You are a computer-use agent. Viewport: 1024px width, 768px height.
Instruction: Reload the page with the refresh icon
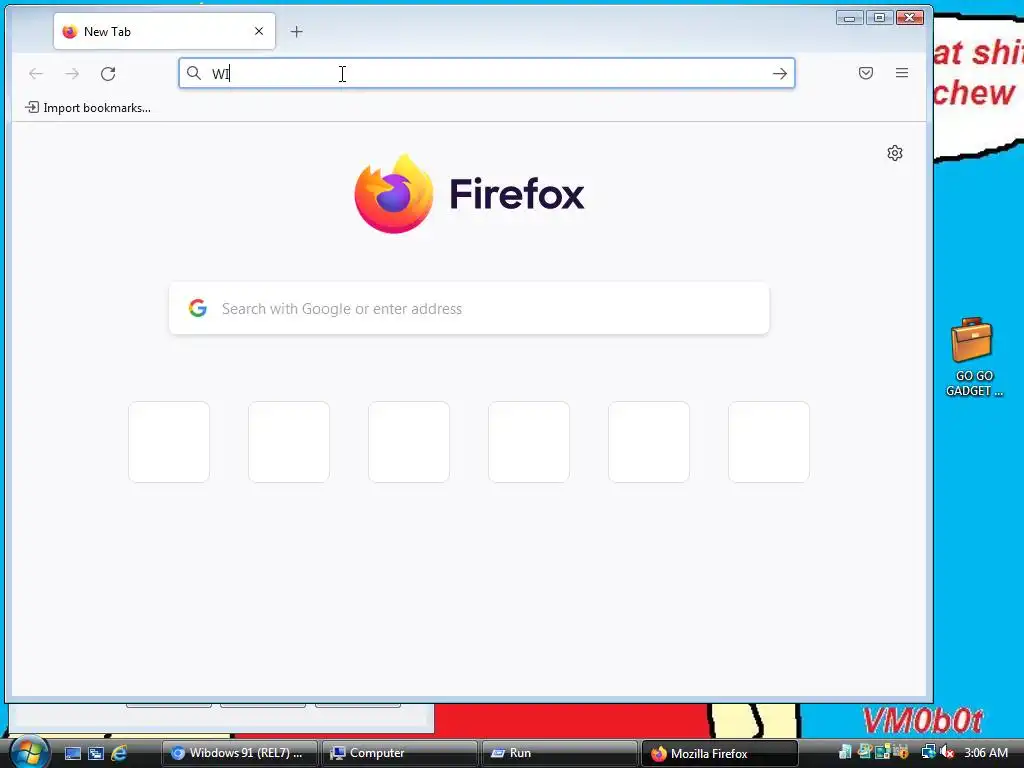(108, 74)
